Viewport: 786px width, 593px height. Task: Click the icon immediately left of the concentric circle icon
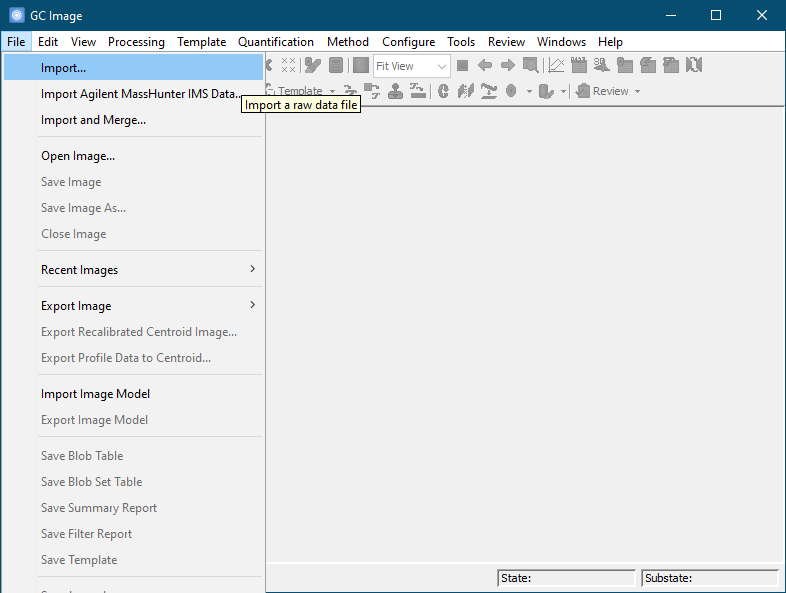489,91
